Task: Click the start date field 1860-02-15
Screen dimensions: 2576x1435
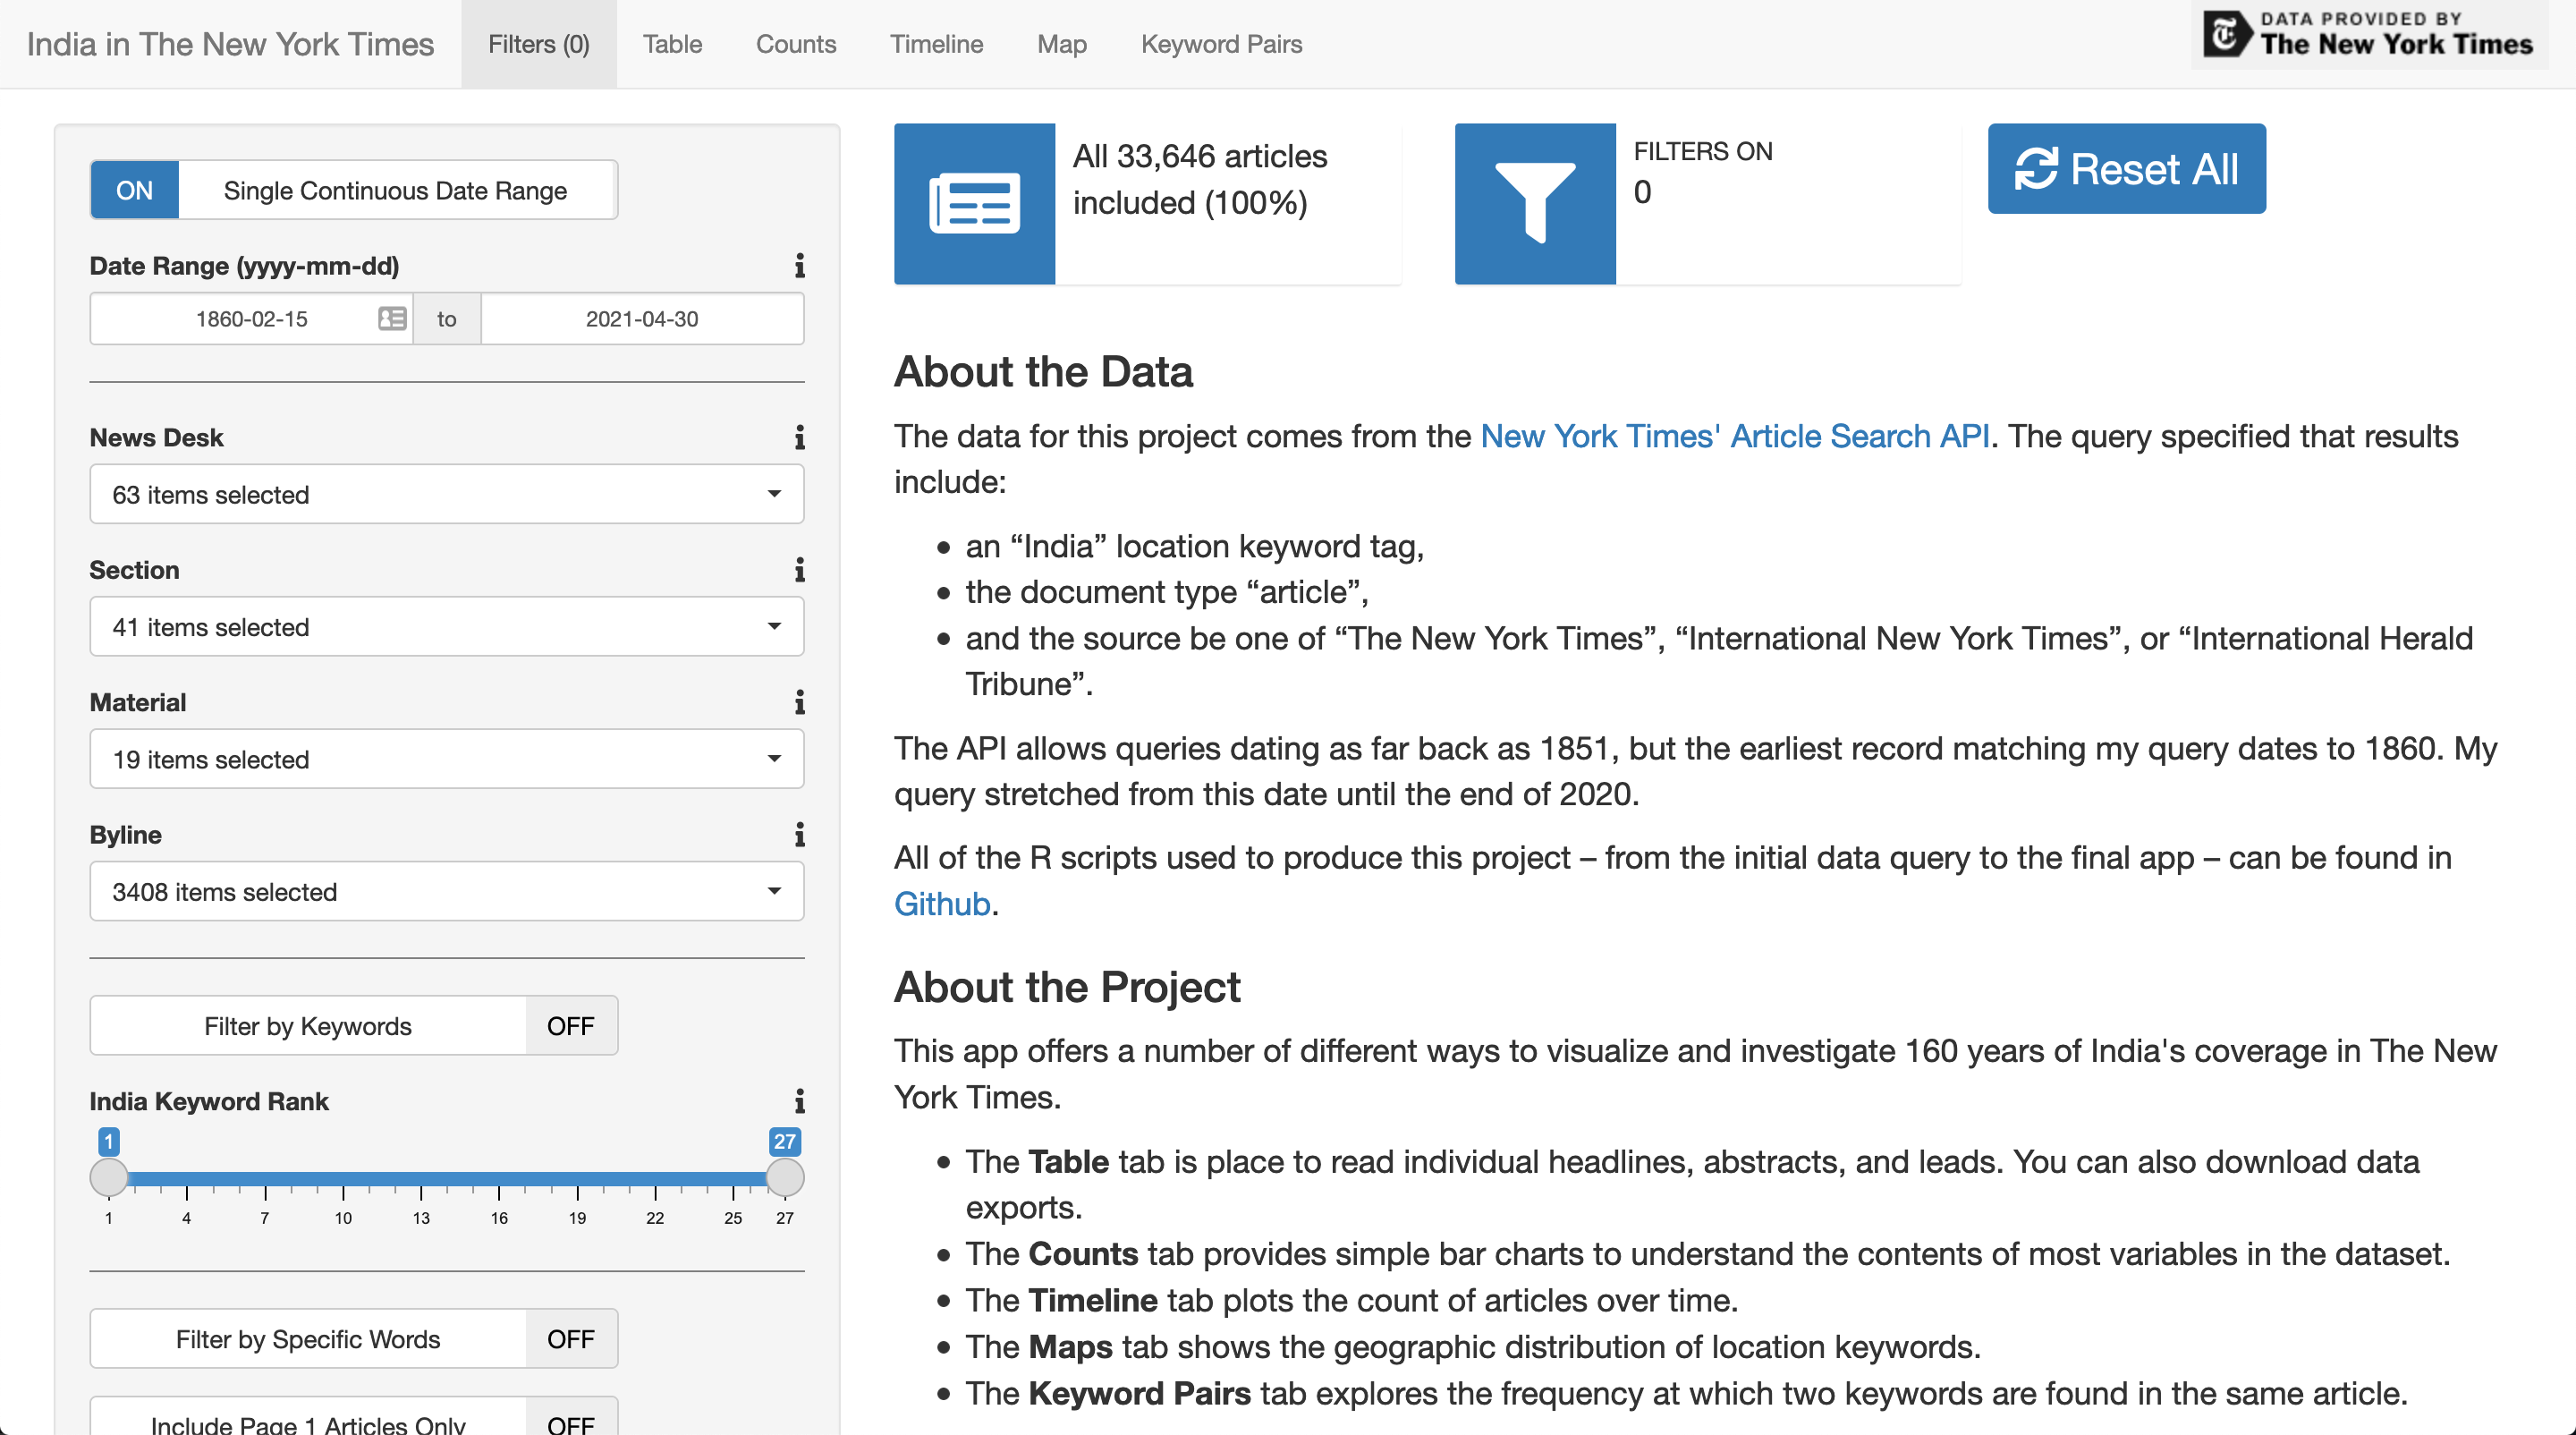Action: point(251,319)
